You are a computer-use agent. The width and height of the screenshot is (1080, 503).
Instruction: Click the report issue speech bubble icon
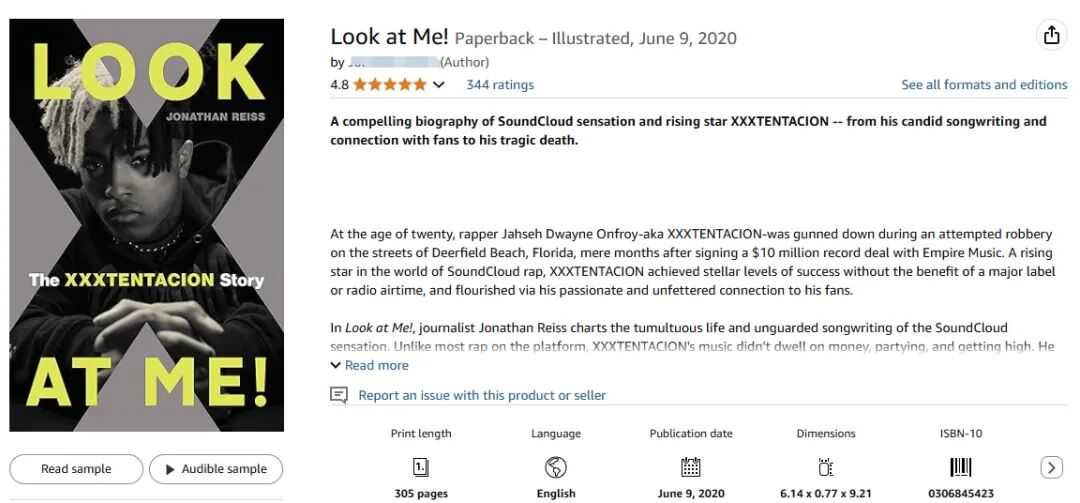(x=339, y=395)
